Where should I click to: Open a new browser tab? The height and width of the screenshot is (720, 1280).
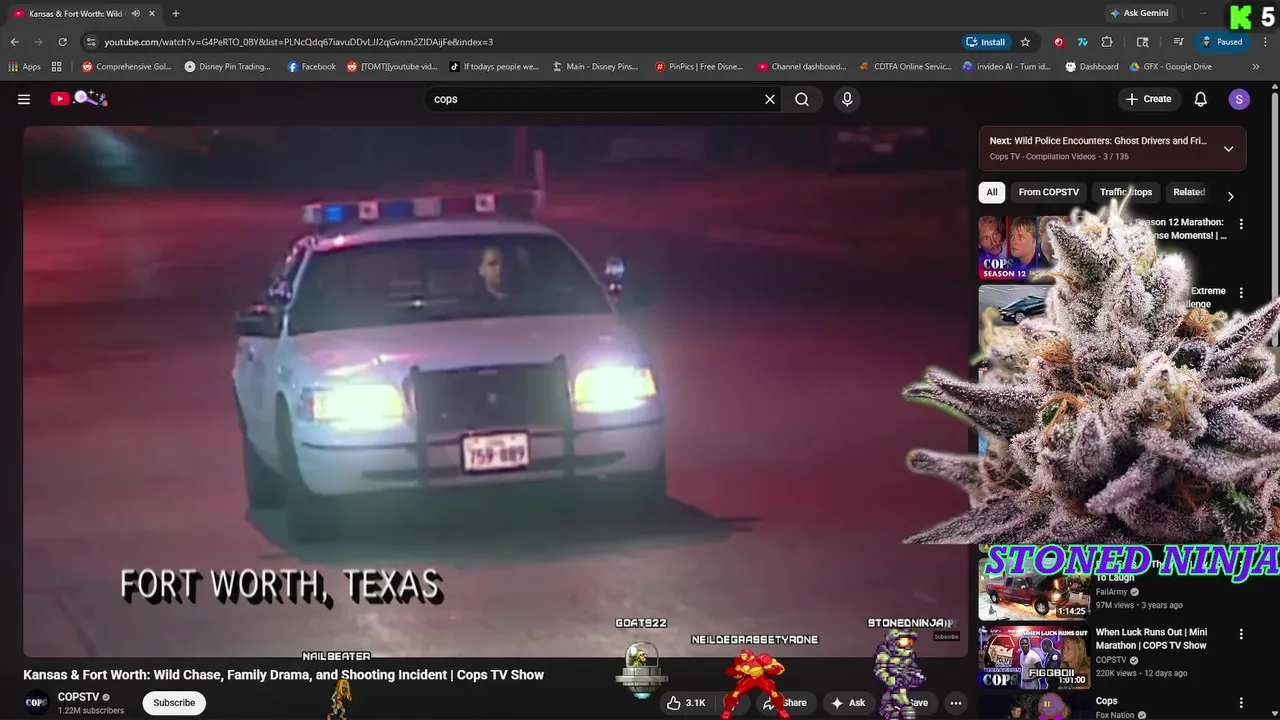click(x=176, y=14)
